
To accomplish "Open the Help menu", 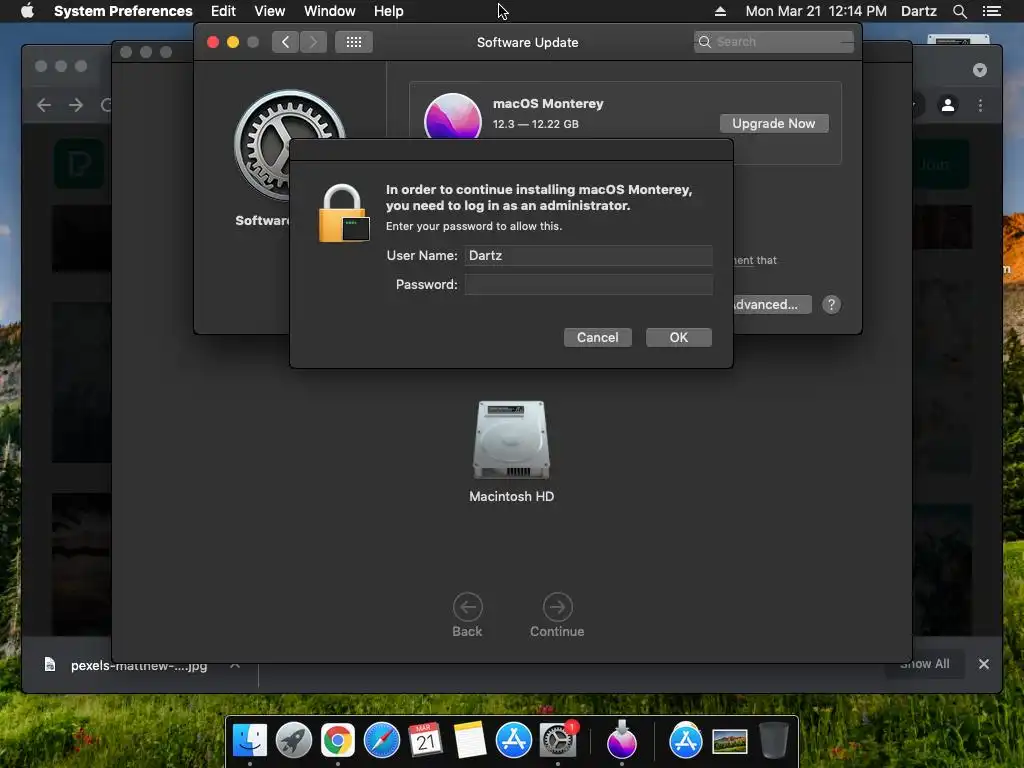I will pos(388,11).
